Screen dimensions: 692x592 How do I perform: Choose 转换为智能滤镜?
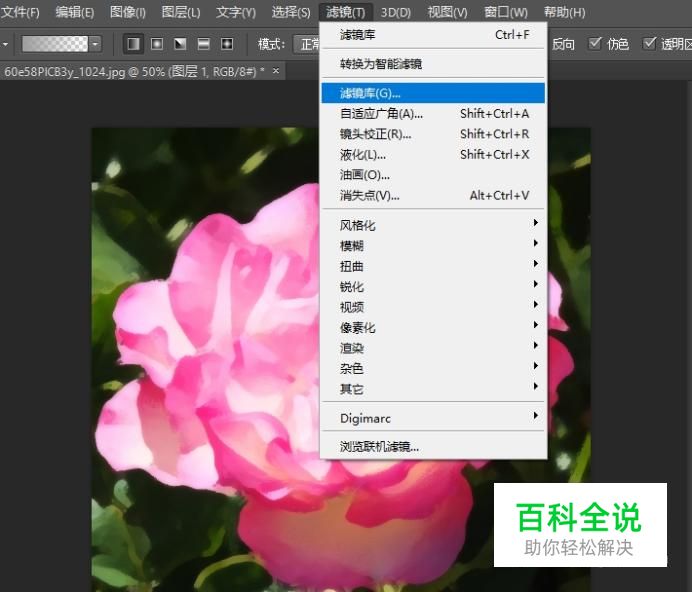click(x=434, y=64)
